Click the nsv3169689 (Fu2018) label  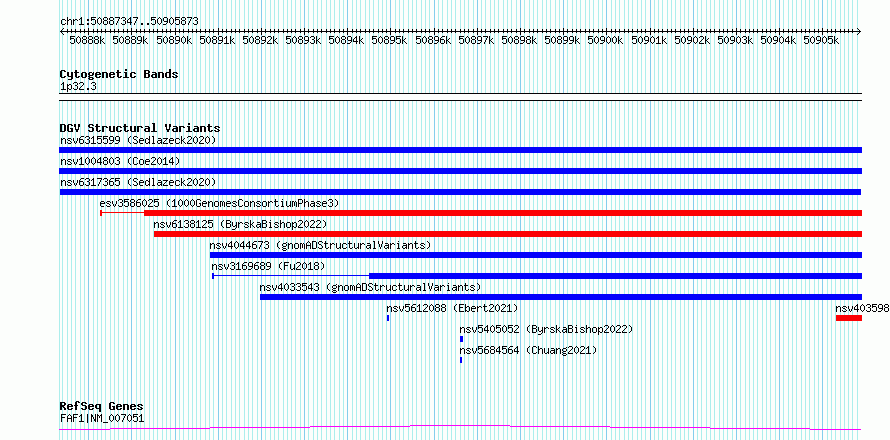268,266
